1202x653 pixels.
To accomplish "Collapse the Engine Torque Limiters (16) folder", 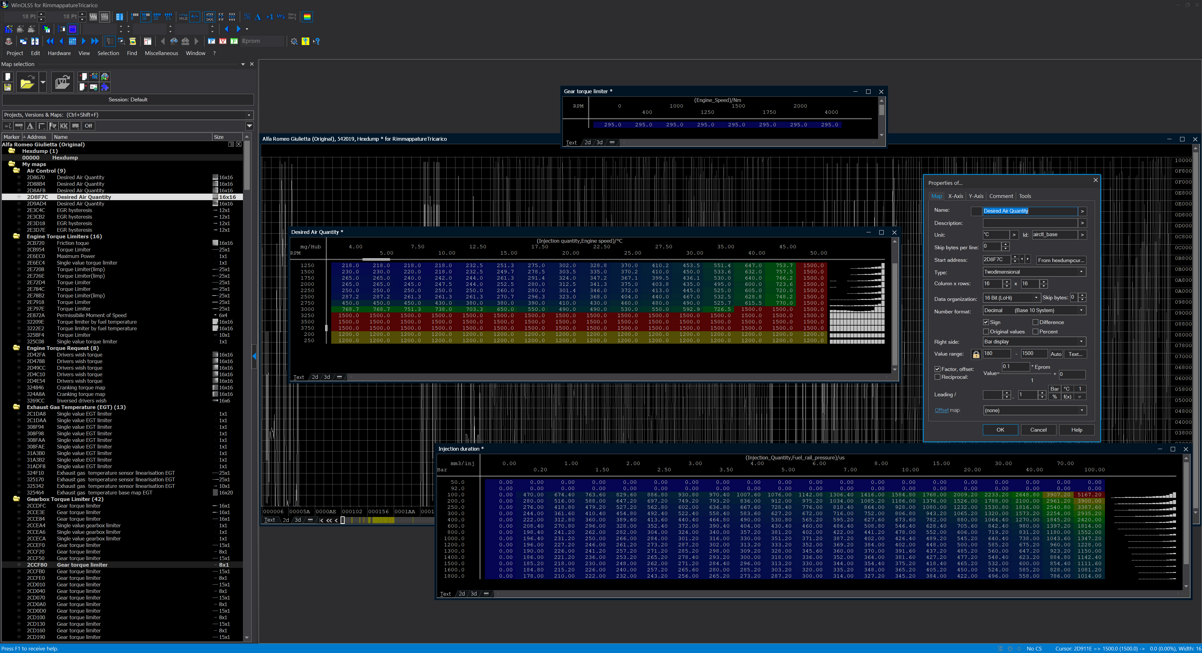I will point(17,237).
